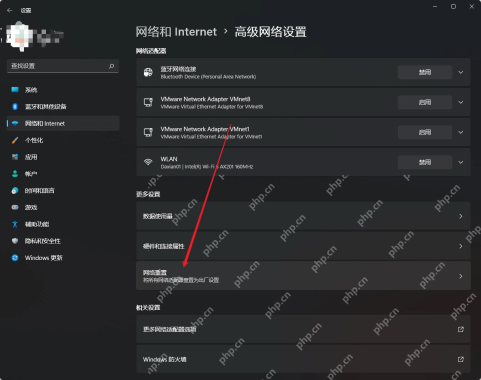Open 辅助功能 in the sidebar
The height and width of the screenshot is (380, 481).
[63, 224]
